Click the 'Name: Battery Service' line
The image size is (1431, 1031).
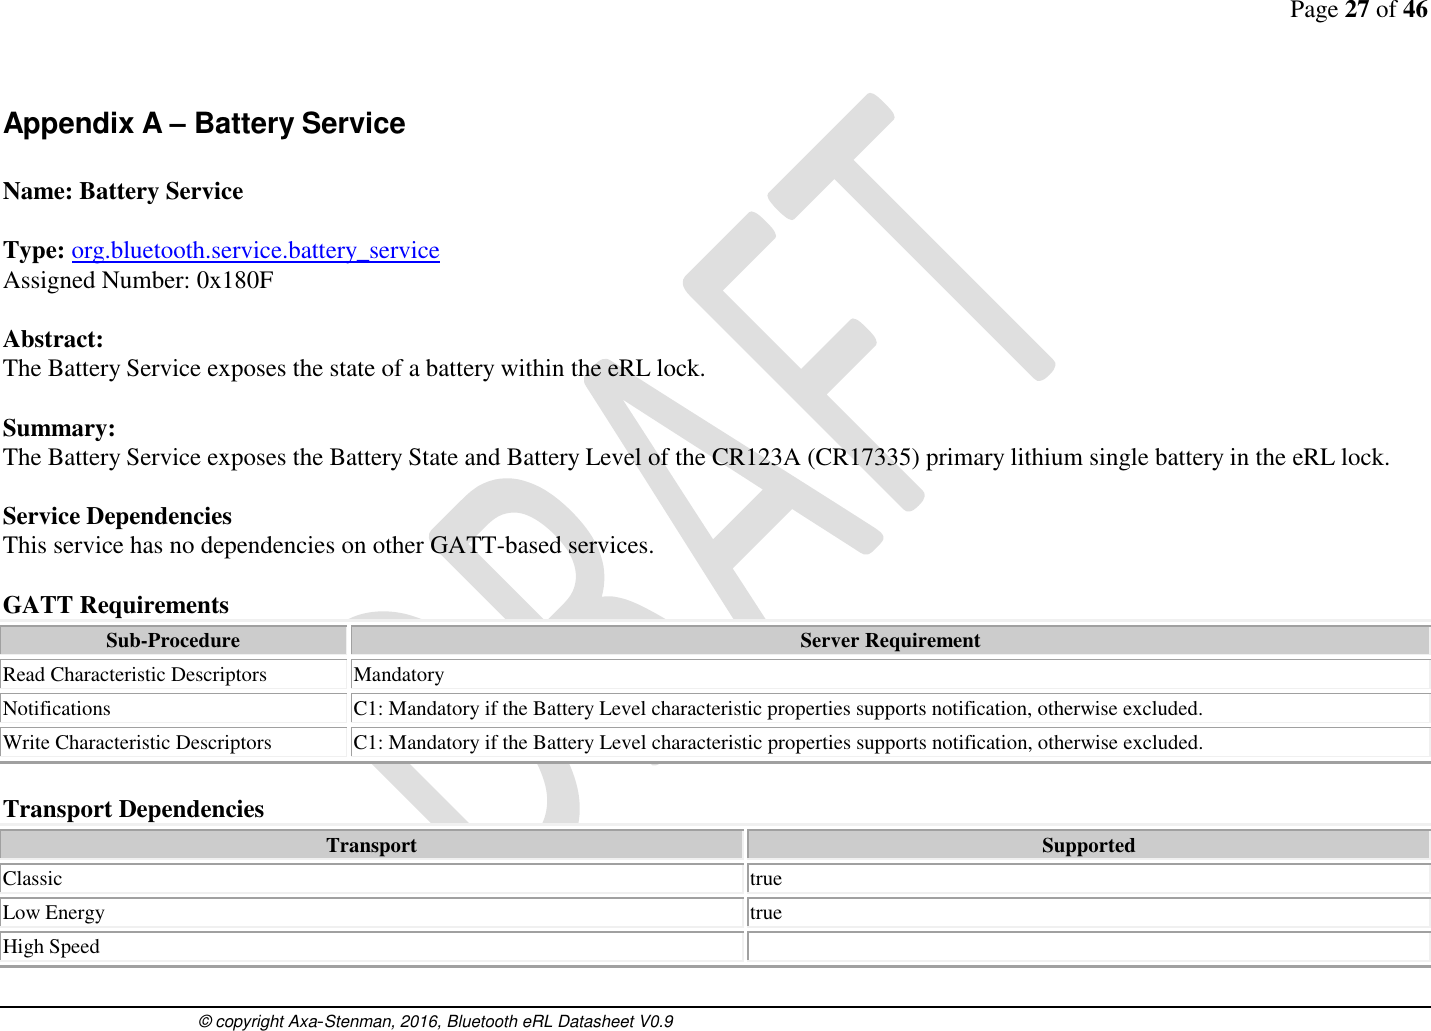pos(123,191)
